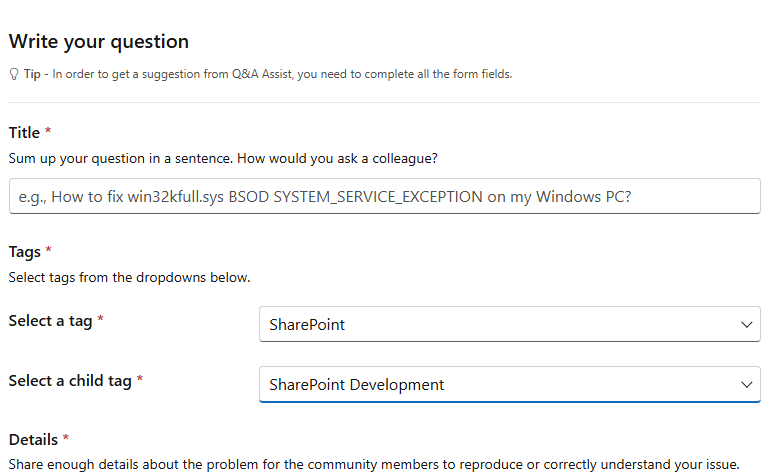Click the 'Details' section label
The image size is (777, 472).
click(x=33, y=439)
